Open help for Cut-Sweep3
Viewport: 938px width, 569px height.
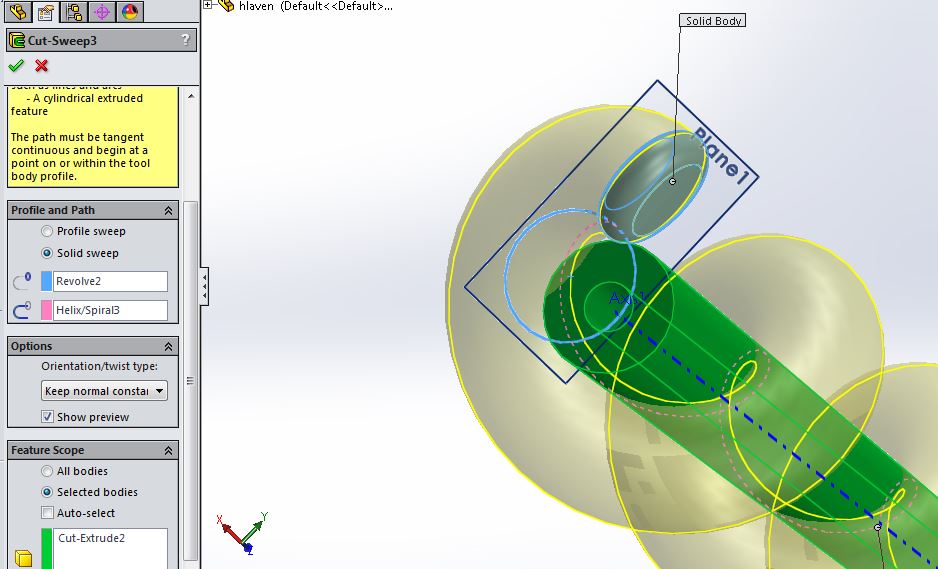(x=185, y=40)
